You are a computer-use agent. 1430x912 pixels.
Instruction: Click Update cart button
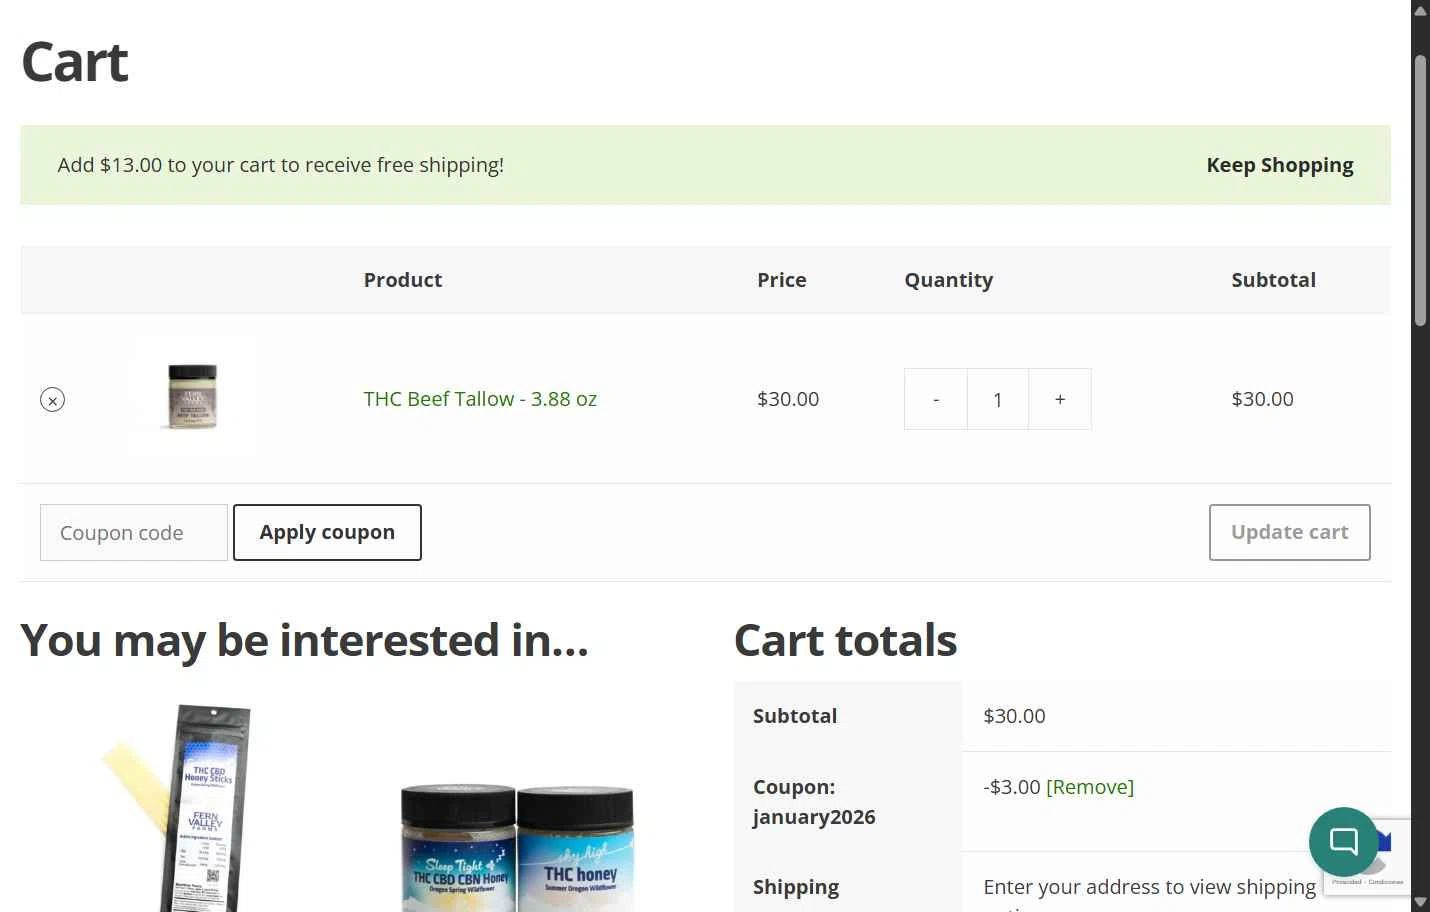pos(1289,533)
